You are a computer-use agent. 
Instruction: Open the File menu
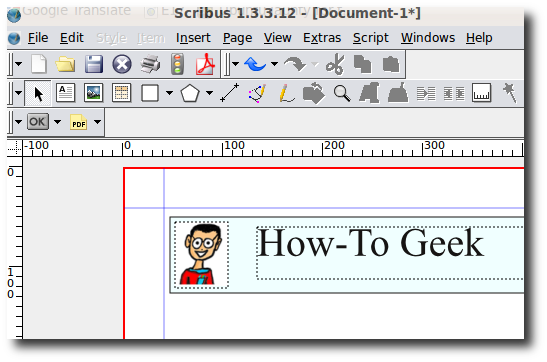pyautogui.click(x=38, y=38)
